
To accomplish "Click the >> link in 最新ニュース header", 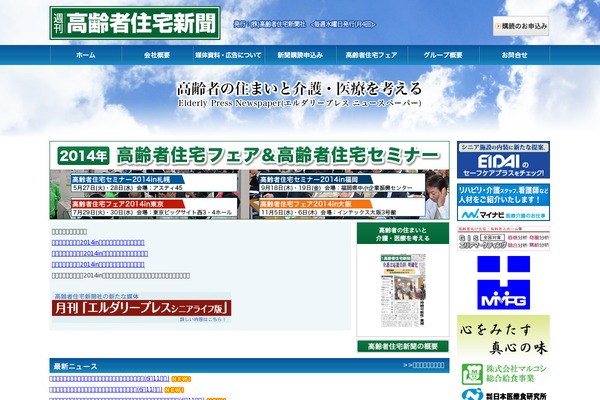I will (424, 365).
